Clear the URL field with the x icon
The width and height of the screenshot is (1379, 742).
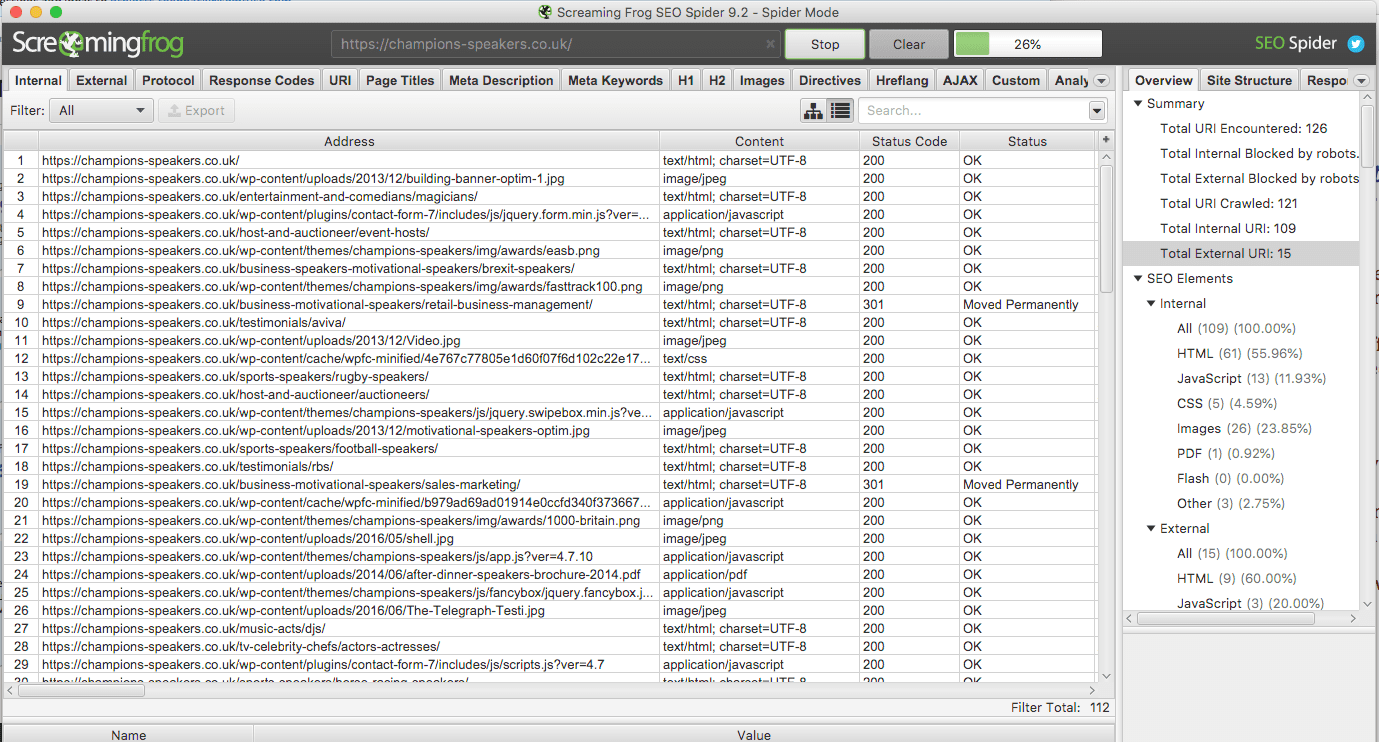(770, 44)
